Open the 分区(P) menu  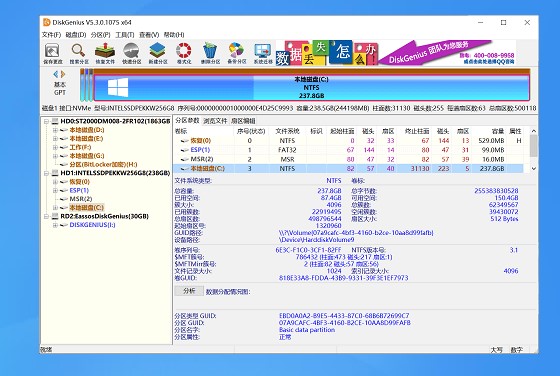click(100, 35)
